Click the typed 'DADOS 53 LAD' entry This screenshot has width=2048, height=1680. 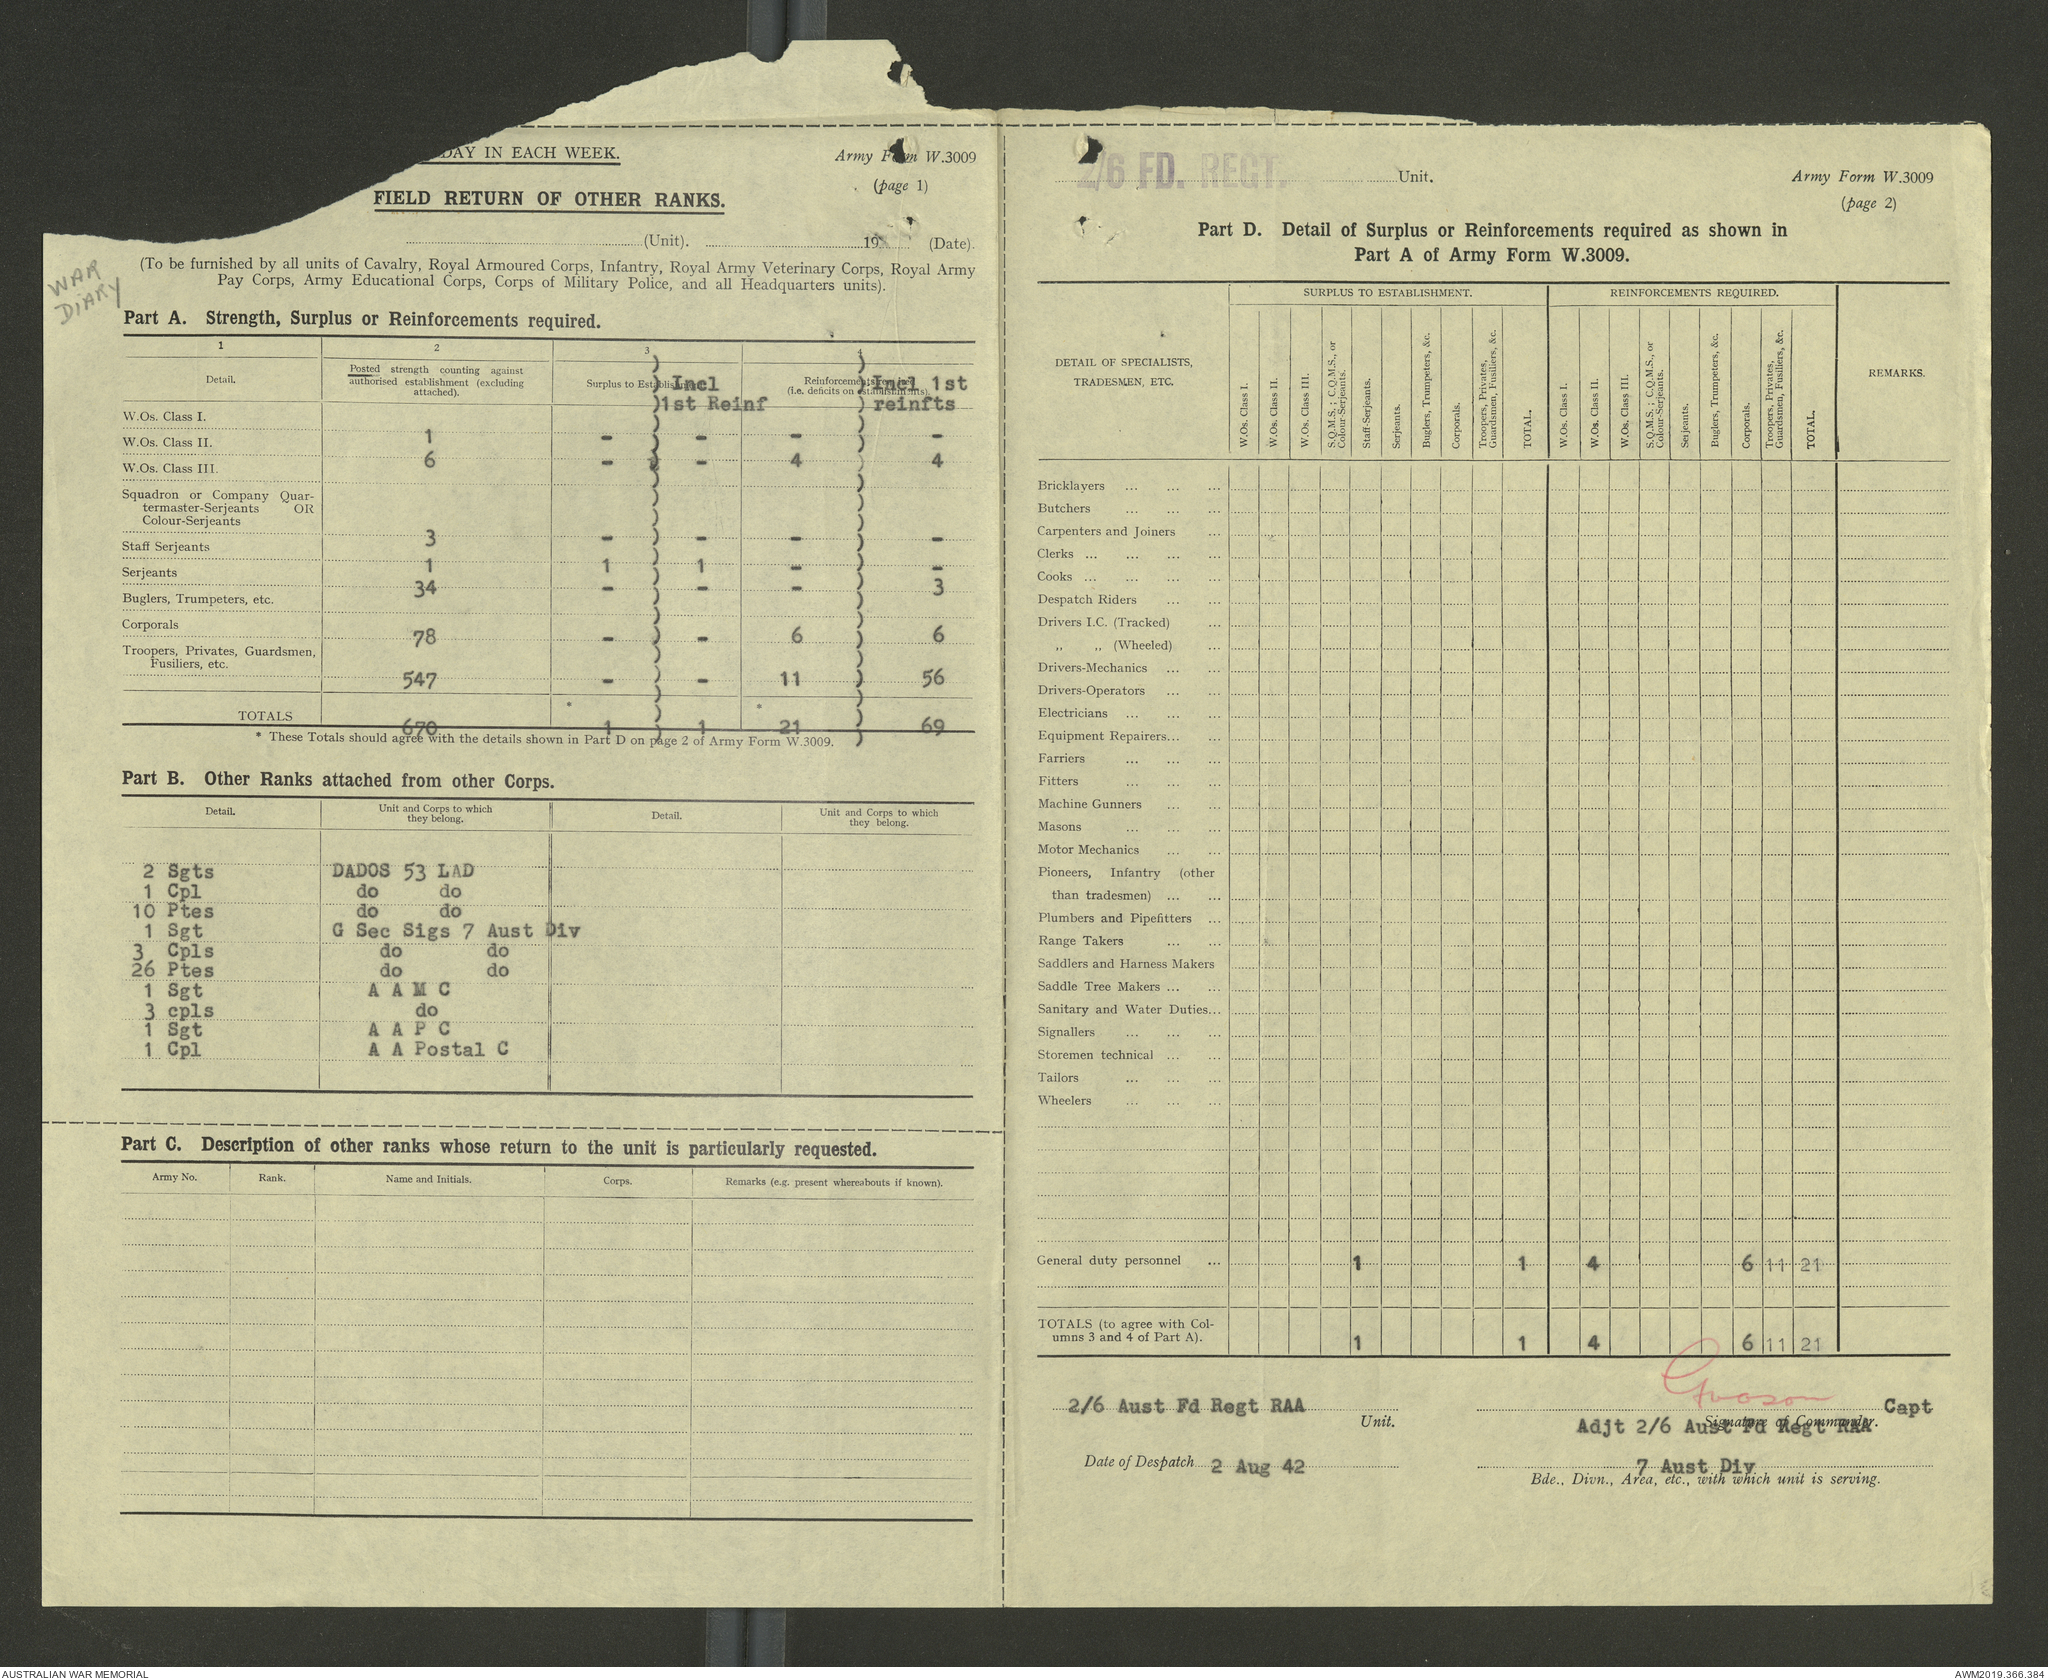(402, 871)
